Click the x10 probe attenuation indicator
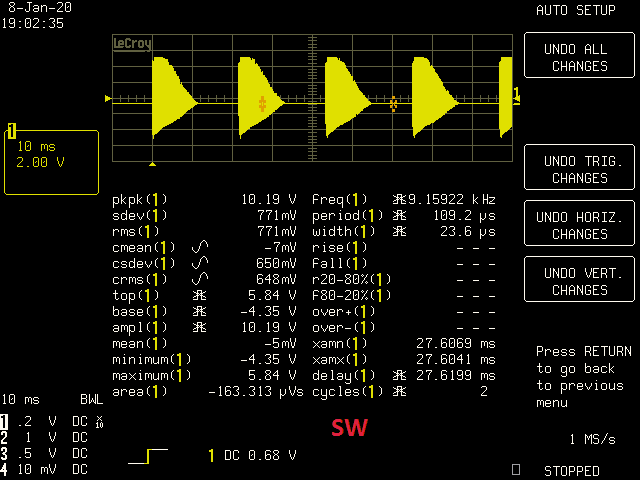Image resolution: width=640 pixels, height=480 pixels. (x=99, y=422)
